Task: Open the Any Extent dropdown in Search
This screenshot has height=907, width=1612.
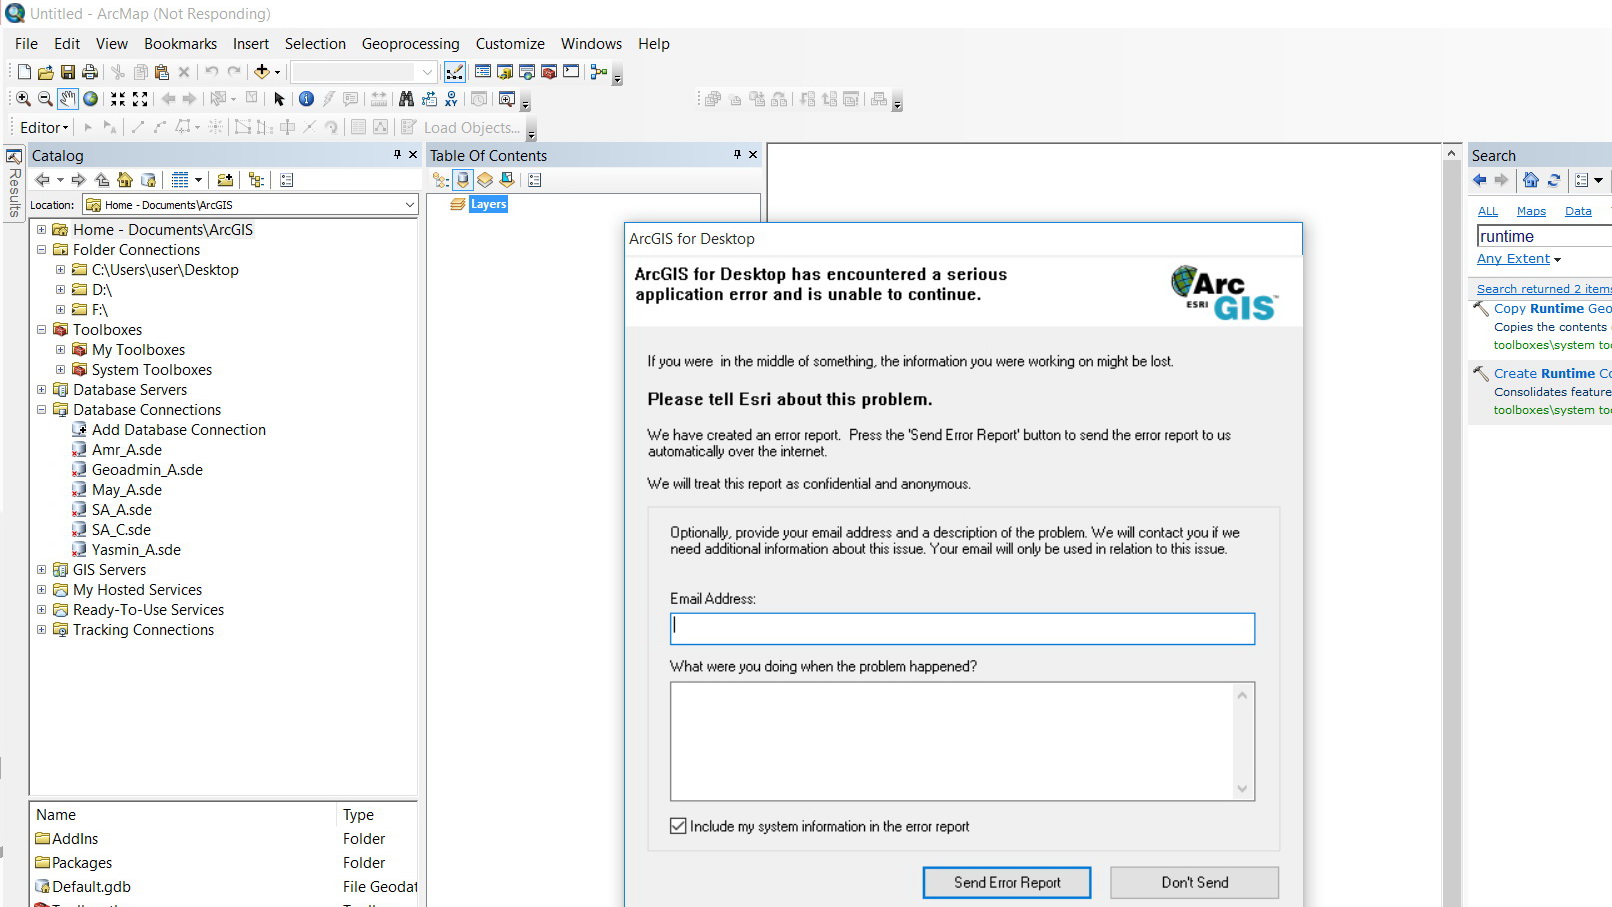Action: (1519, 259)
